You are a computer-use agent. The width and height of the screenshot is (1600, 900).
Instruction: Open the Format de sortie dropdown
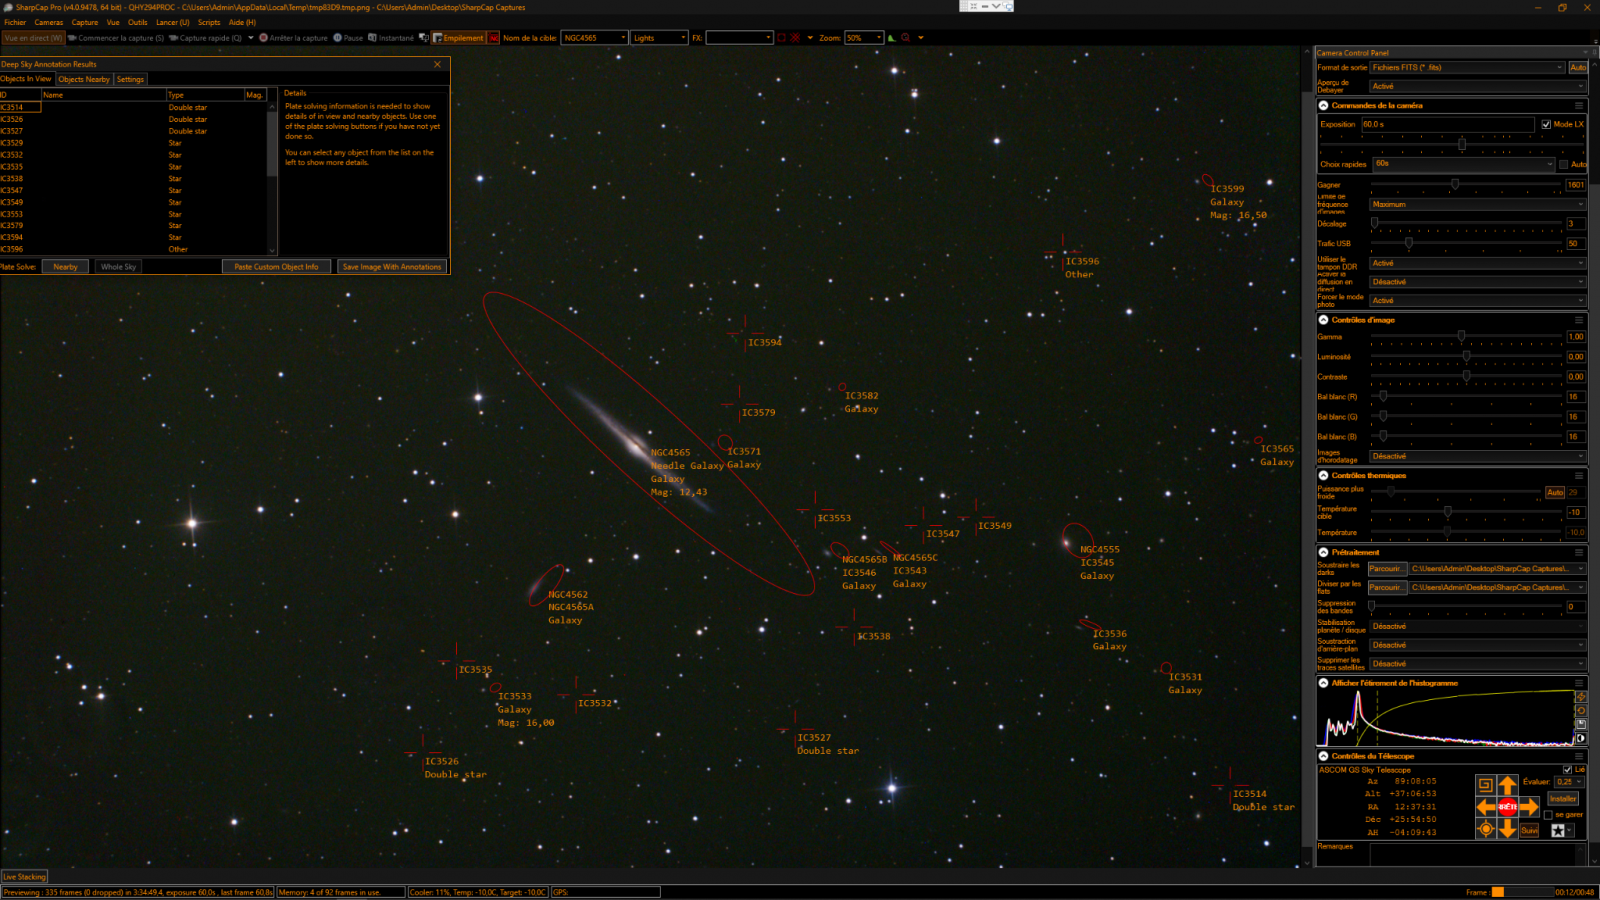tap(1467, 68)
